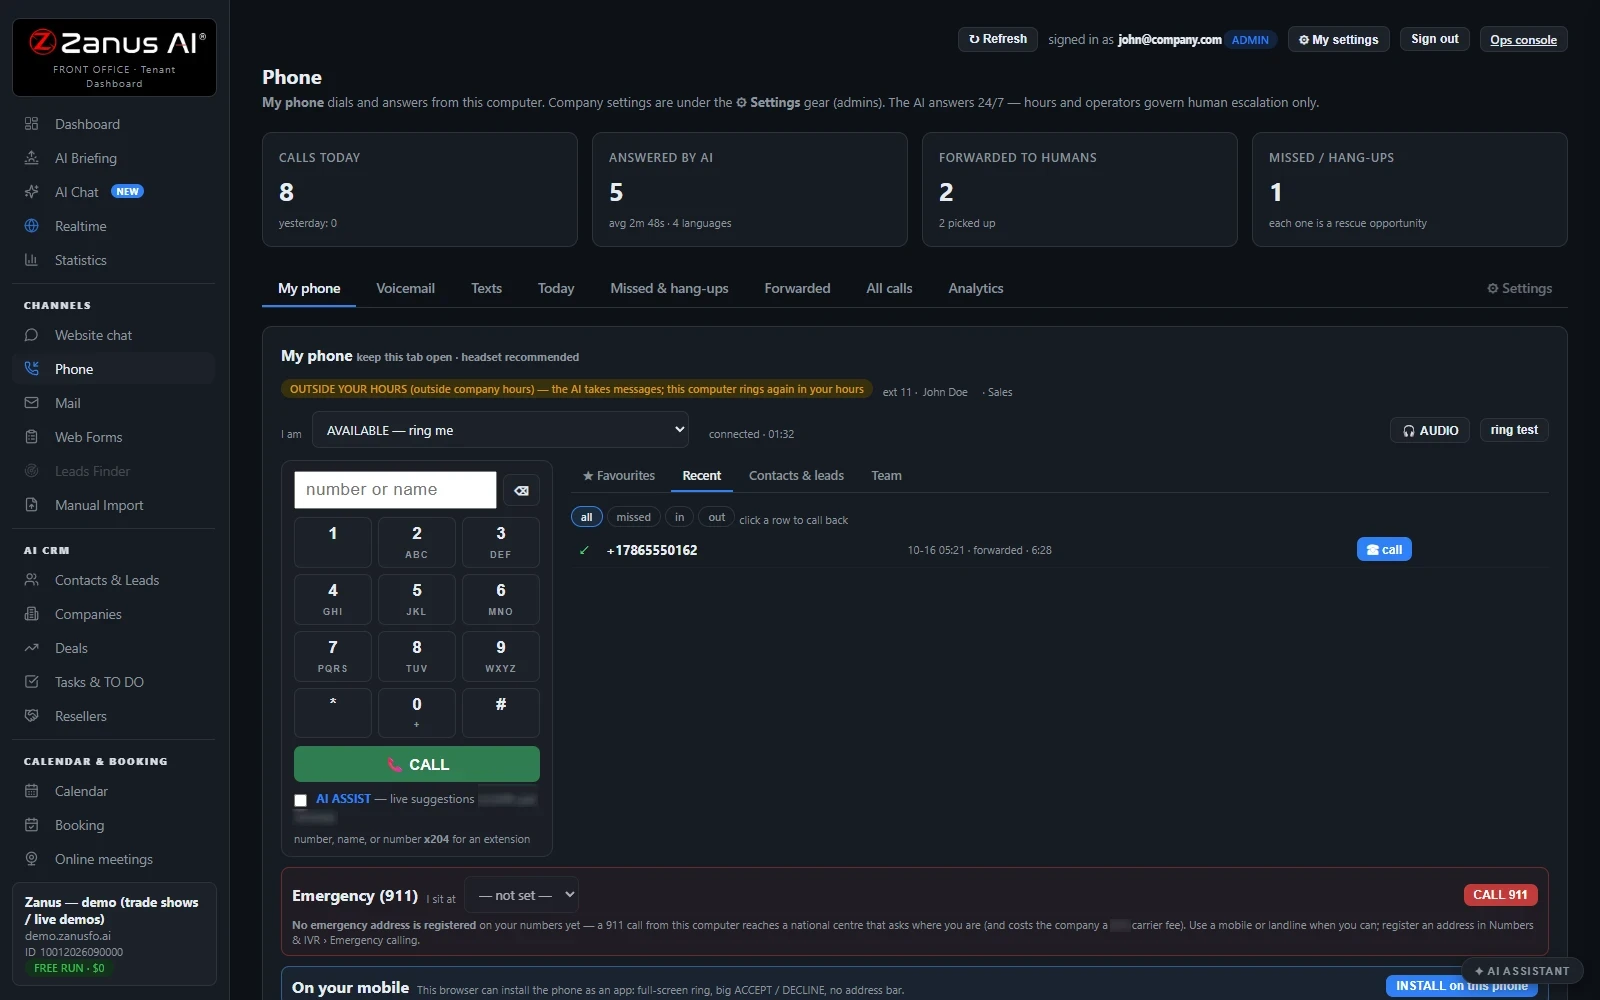
Task: Open the Contacts & leads tab
Action: click(x=796, y=476)
